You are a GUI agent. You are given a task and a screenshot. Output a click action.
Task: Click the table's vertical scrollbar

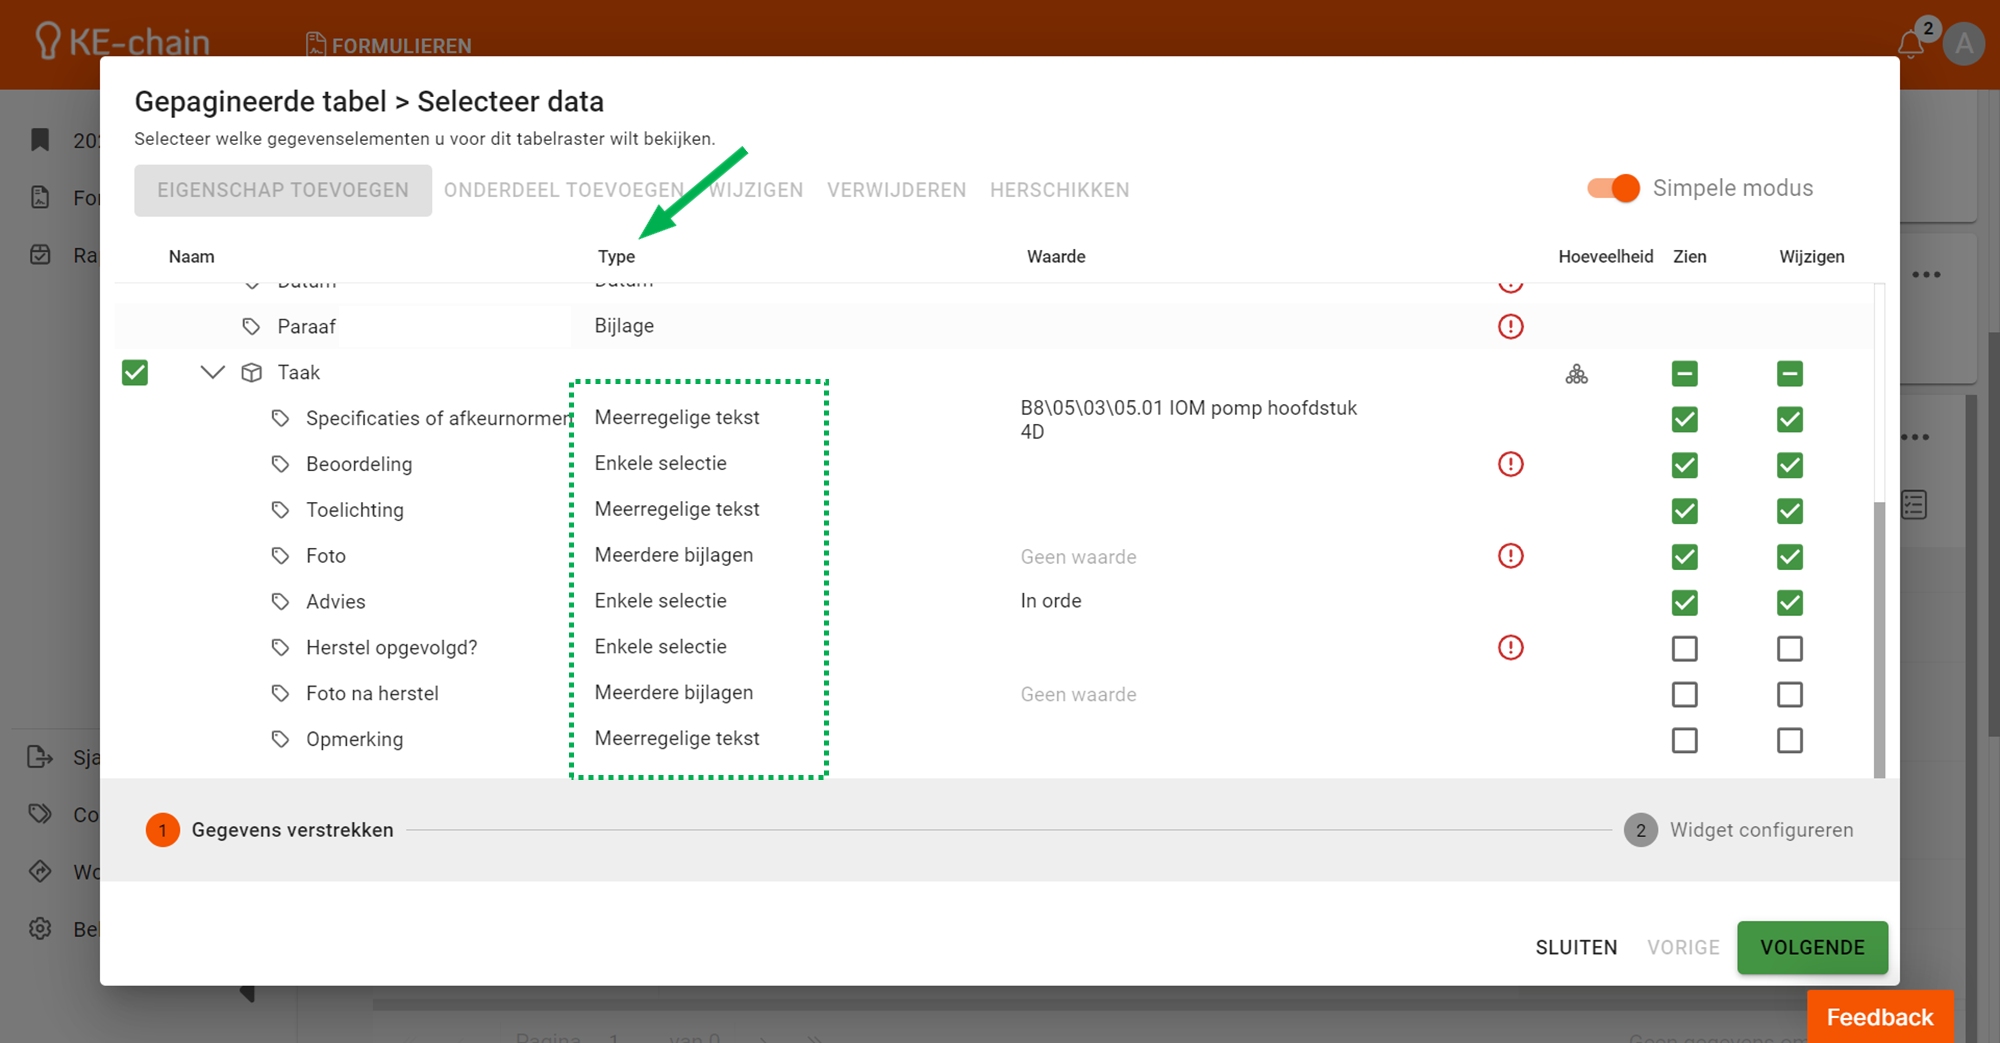coord(1879,638)
